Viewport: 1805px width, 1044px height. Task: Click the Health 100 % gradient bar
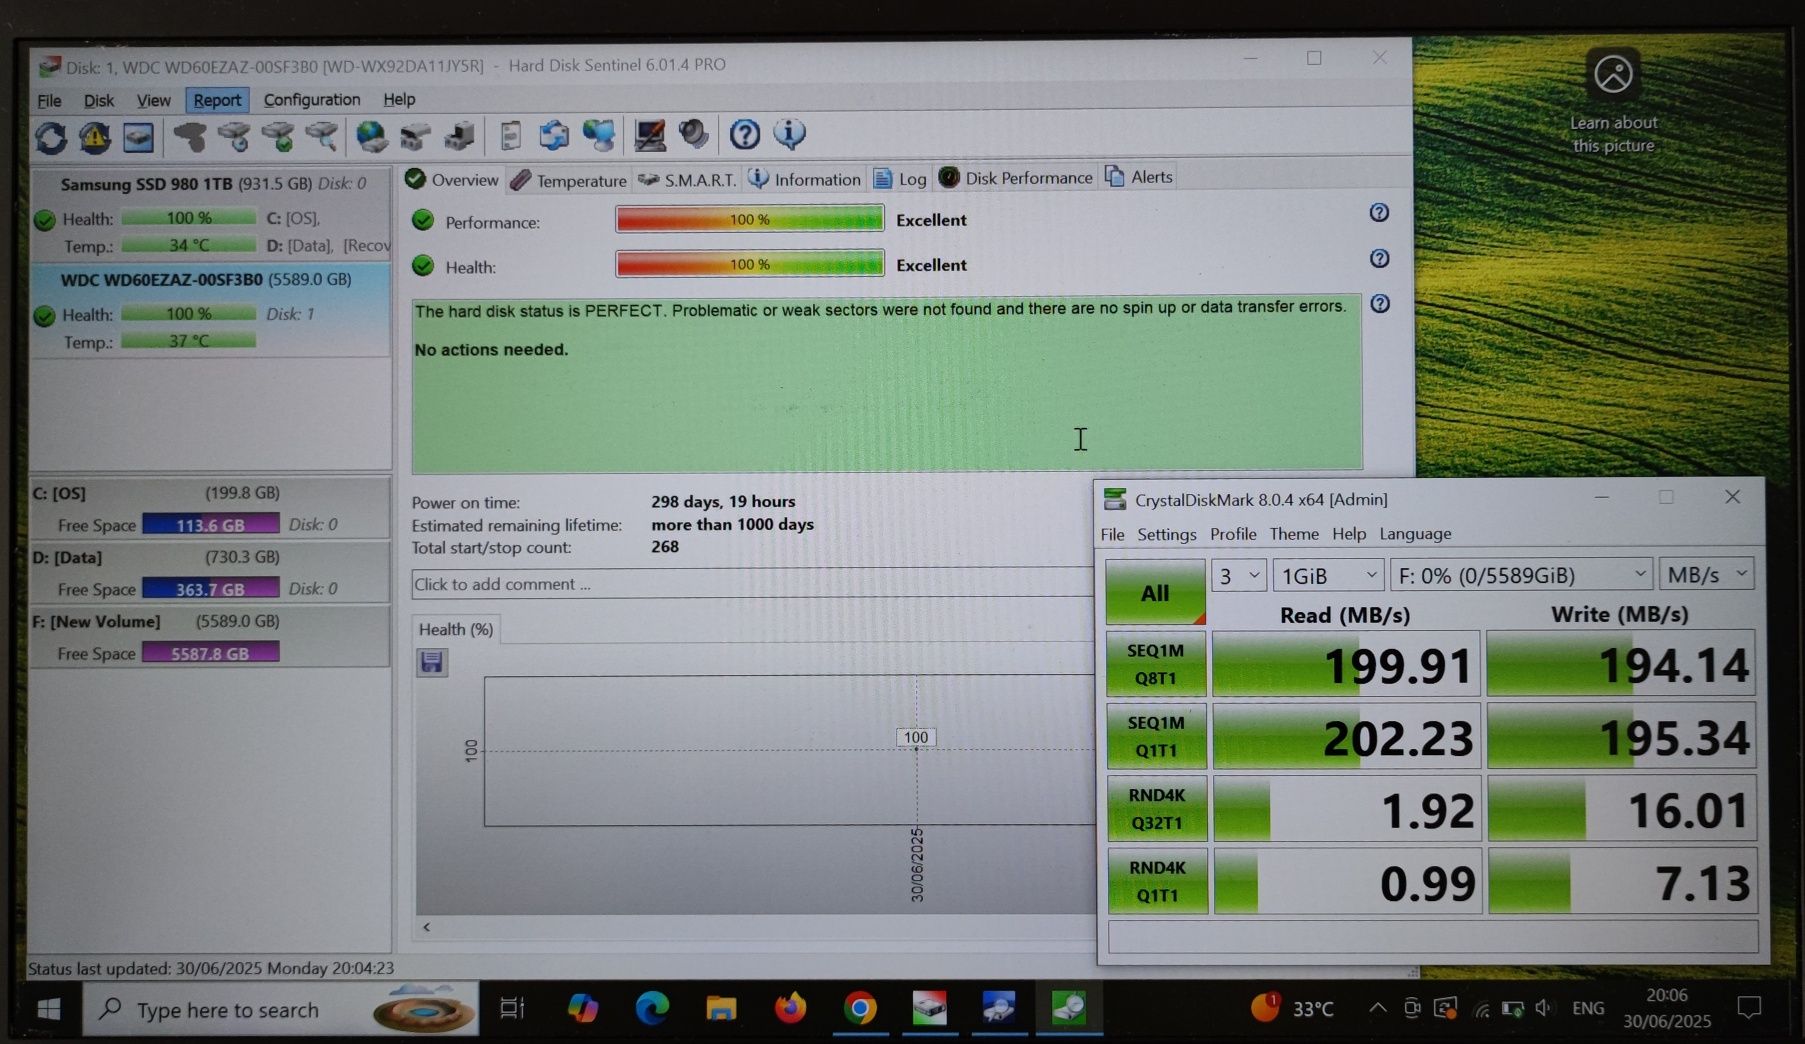[750, 264]
